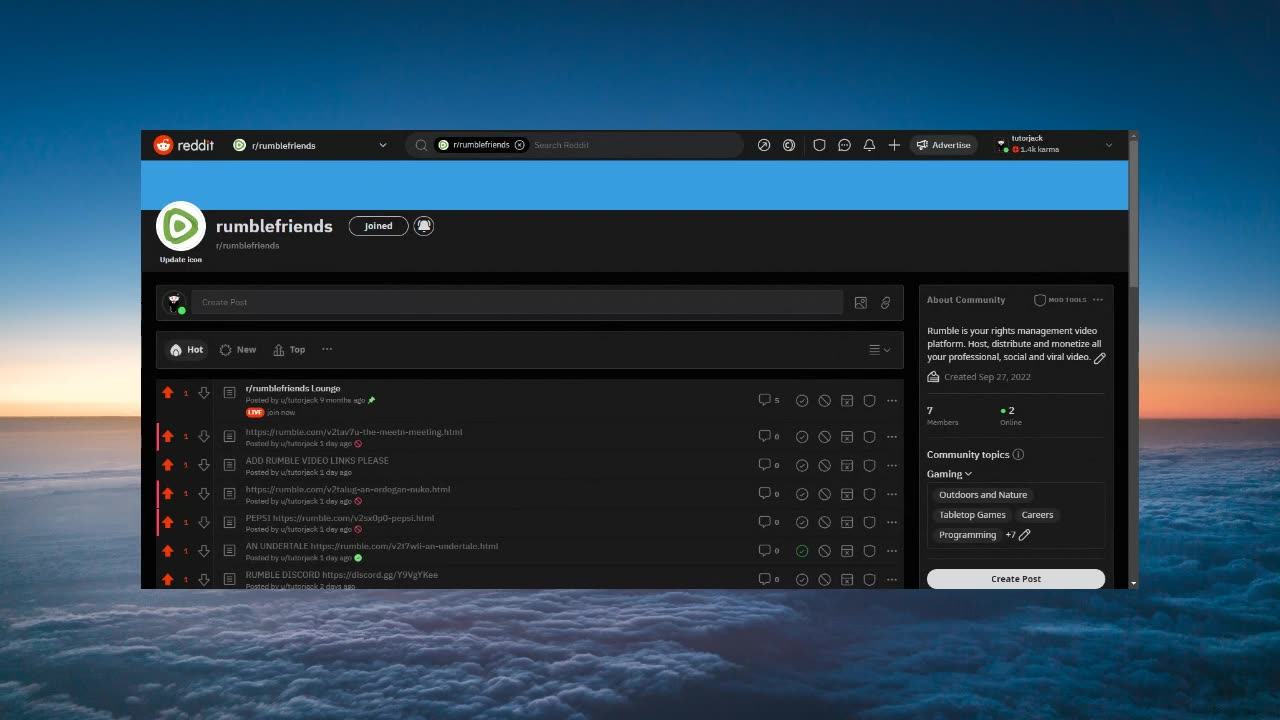Downvote the the-meetn-meeting.html post

(204, 436)
